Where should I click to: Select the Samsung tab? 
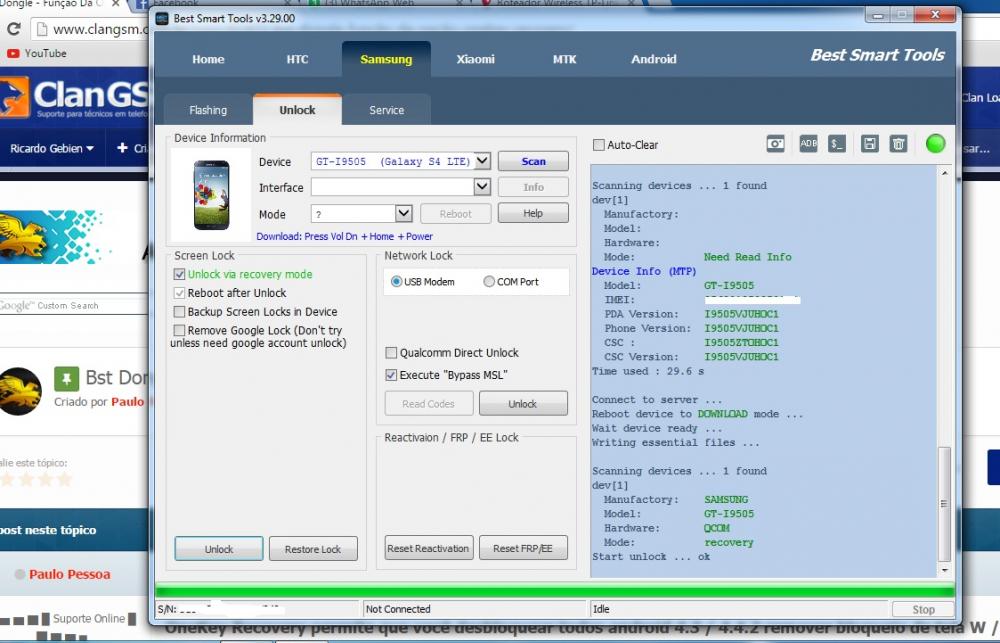(386, 59)
